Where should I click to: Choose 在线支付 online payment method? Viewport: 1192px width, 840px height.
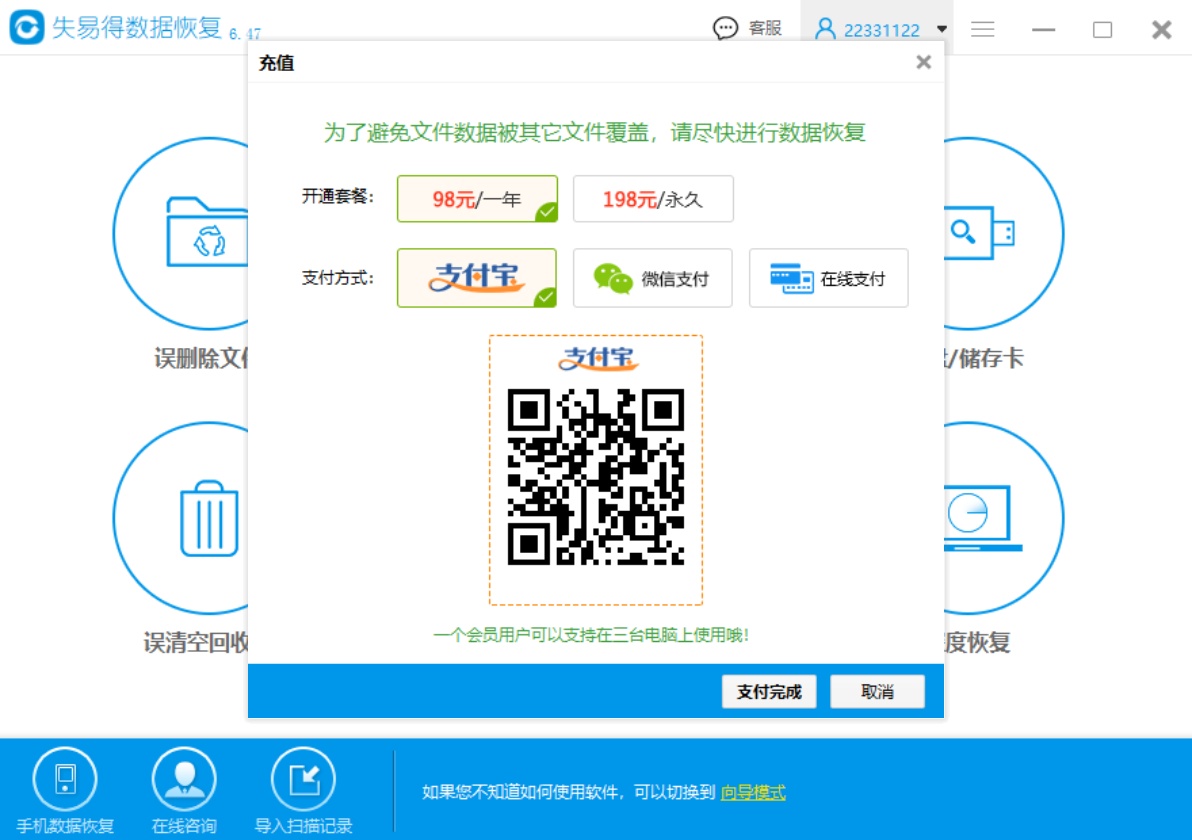[x=829, y=277]
